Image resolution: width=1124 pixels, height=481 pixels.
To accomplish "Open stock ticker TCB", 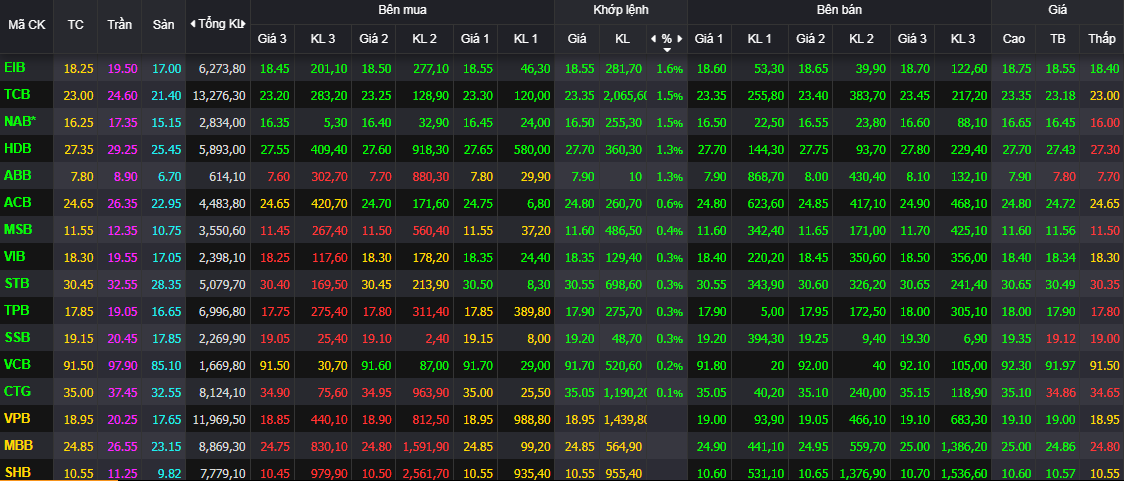I will point(16,95).
